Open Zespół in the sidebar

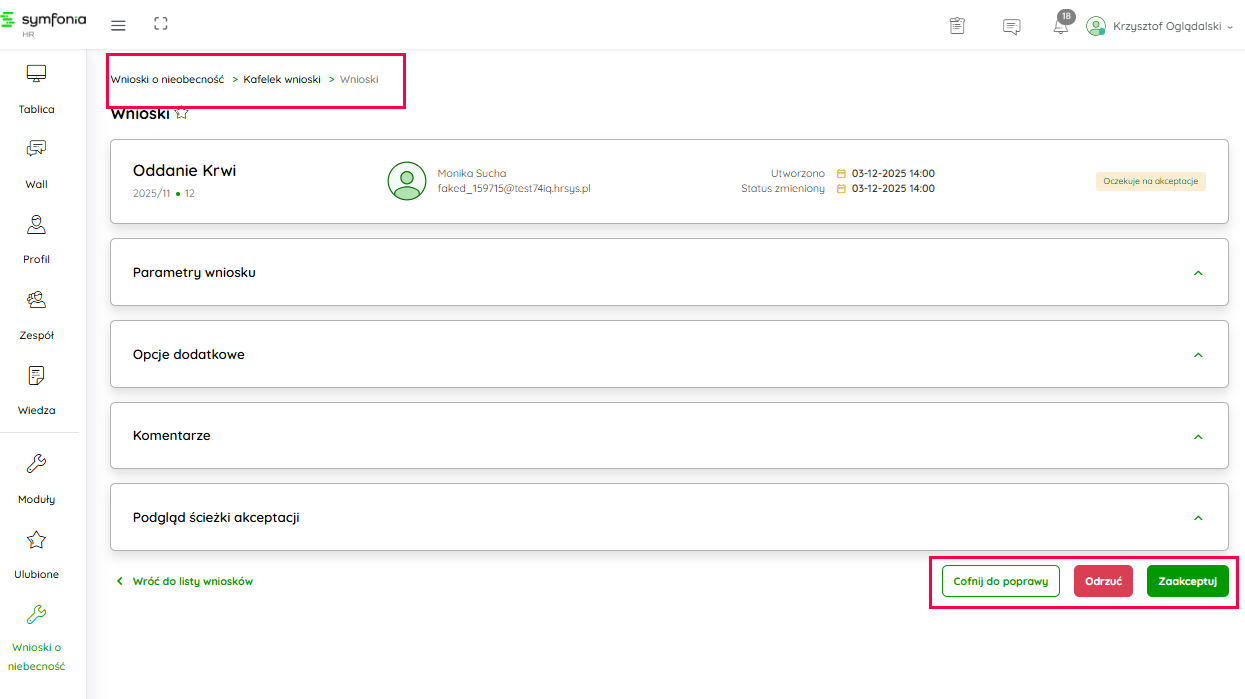pos(37,314)
